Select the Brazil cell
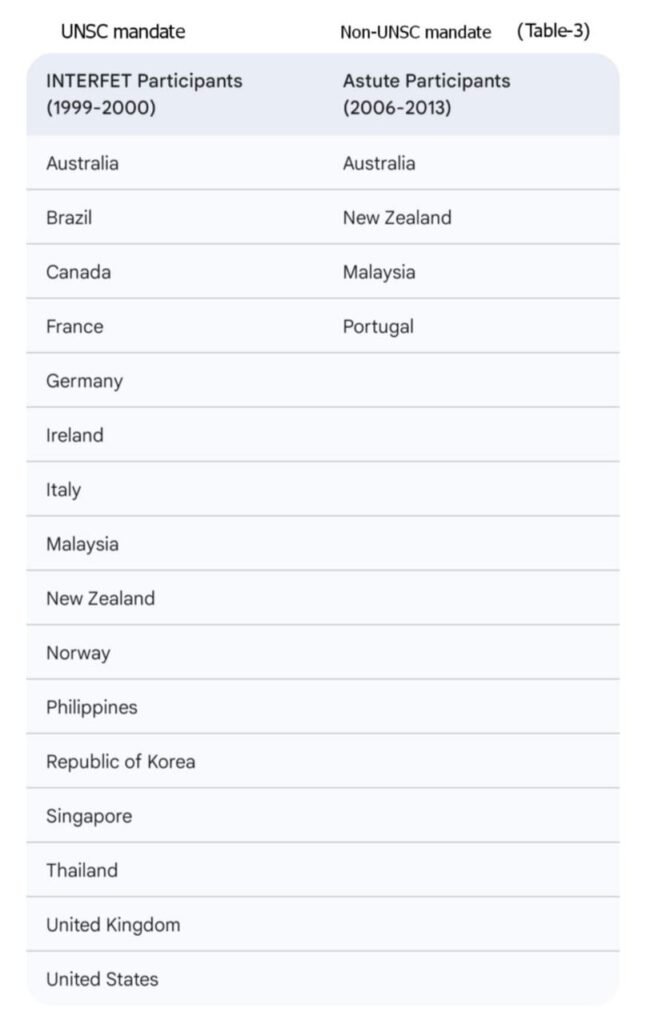The image size is (646, 1024). click(x=69, y=217)
